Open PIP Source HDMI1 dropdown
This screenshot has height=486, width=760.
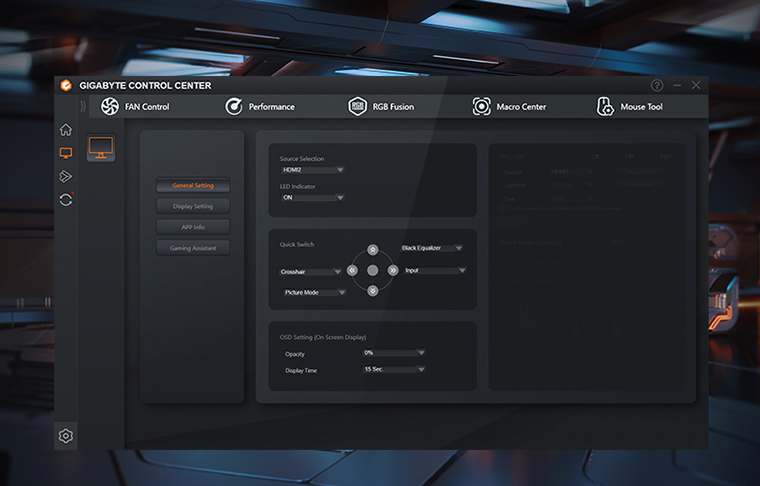click(x=572, y=172)
